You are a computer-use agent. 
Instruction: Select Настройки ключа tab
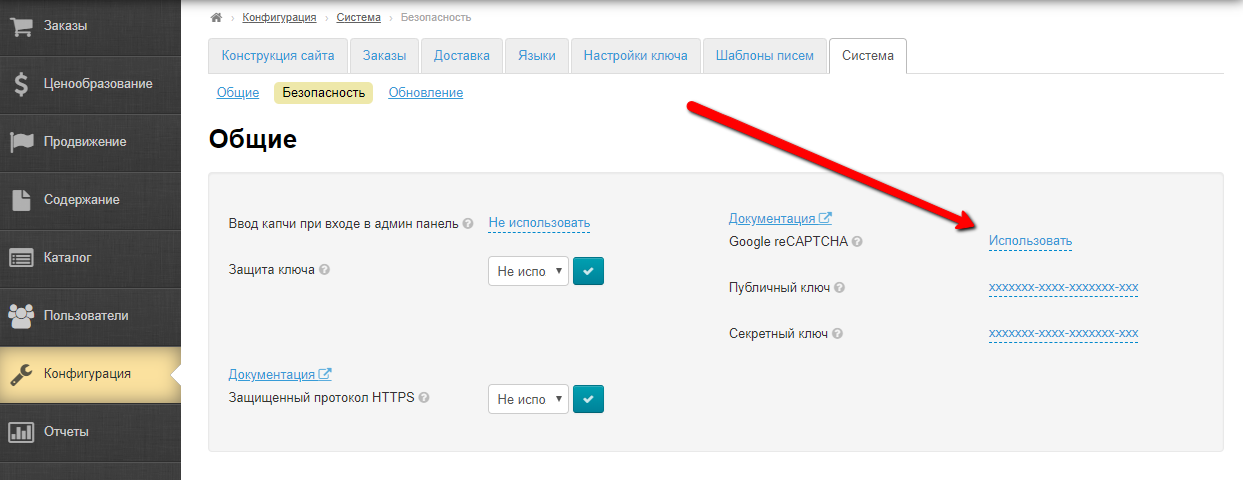636,56
